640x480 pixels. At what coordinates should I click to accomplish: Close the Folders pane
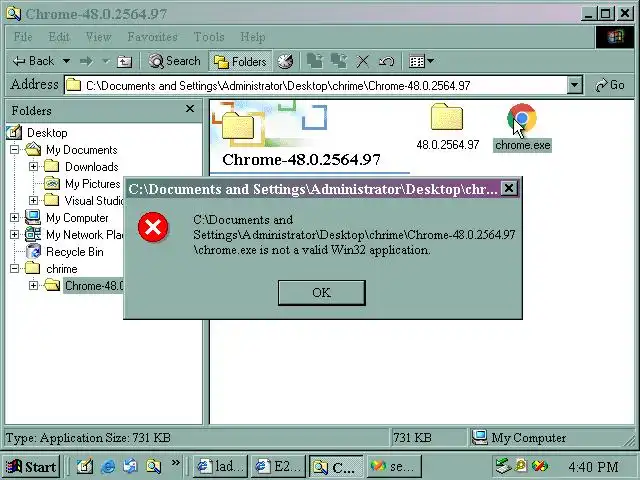[190, 109]
